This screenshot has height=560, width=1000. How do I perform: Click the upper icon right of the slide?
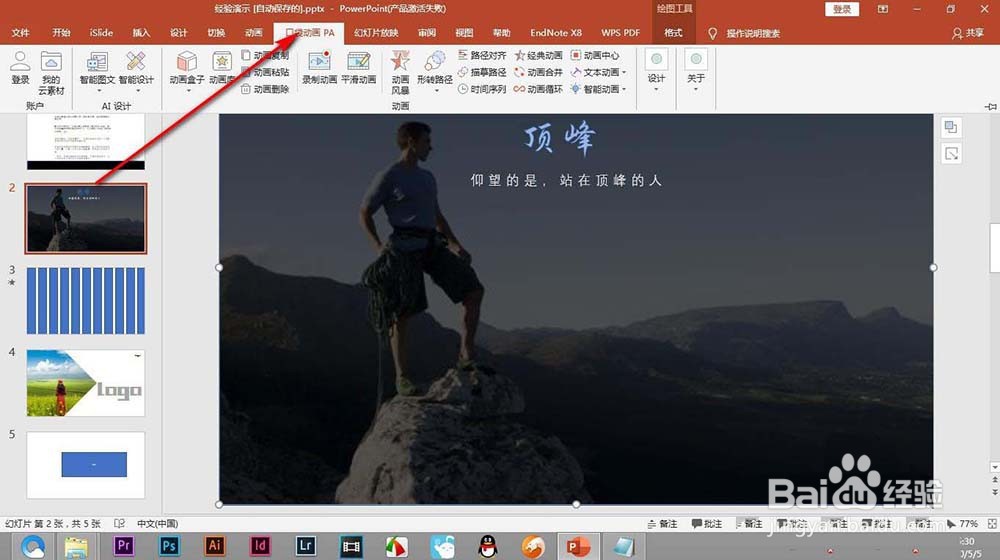tap(951, 128)
